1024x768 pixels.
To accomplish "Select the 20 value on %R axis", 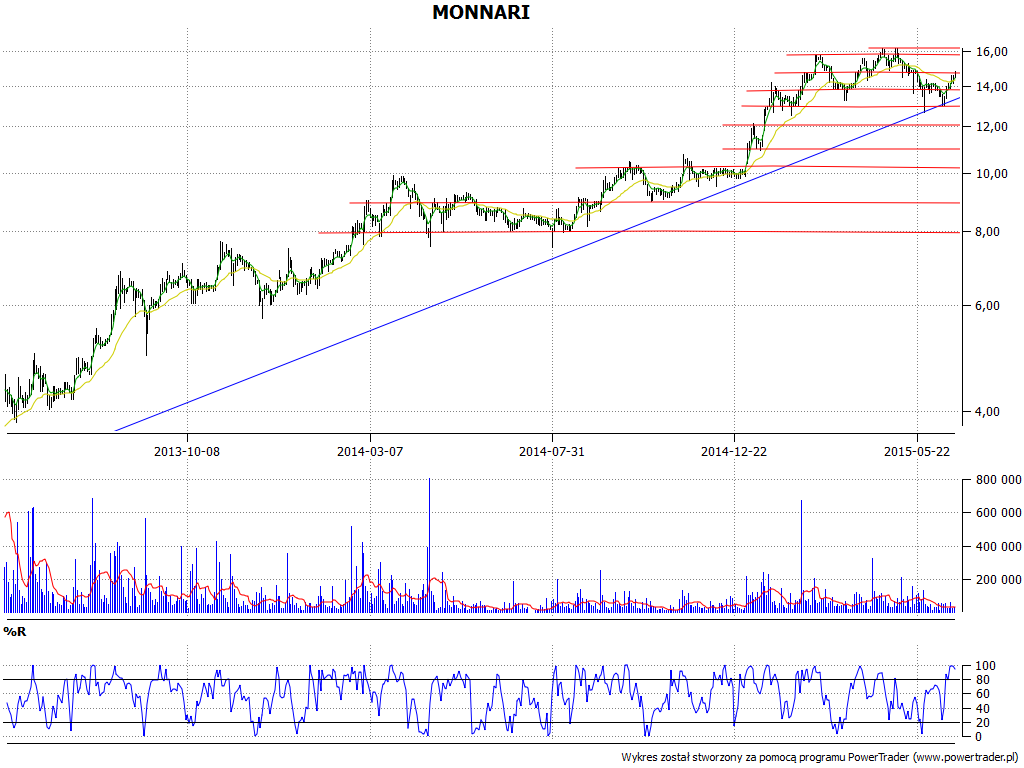I will (983, 723).
